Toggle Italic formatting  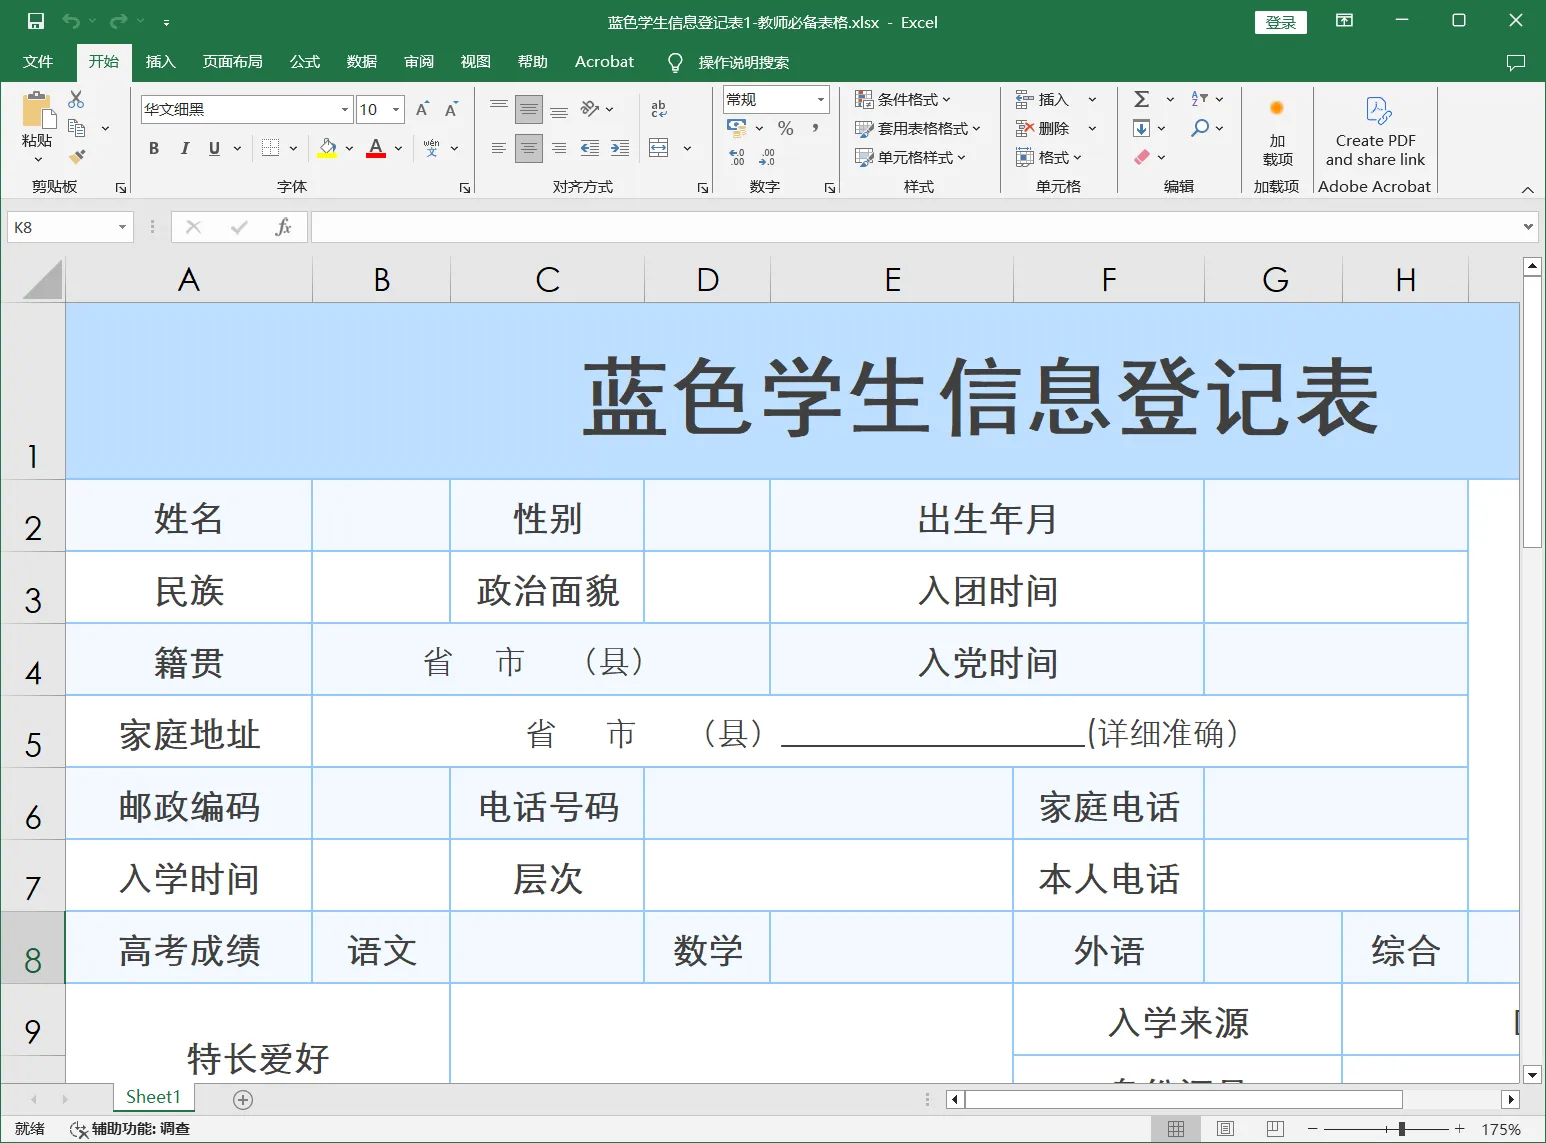tap(184, 148)
